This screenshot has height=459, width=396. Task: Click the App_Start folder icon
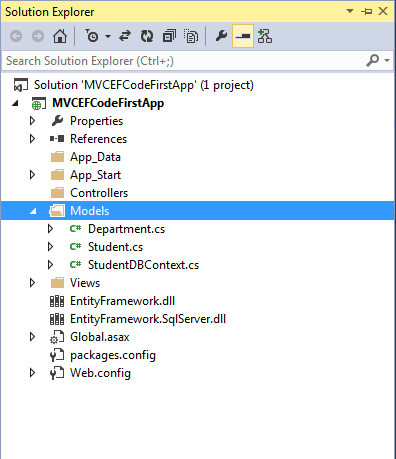coord(57,175)
